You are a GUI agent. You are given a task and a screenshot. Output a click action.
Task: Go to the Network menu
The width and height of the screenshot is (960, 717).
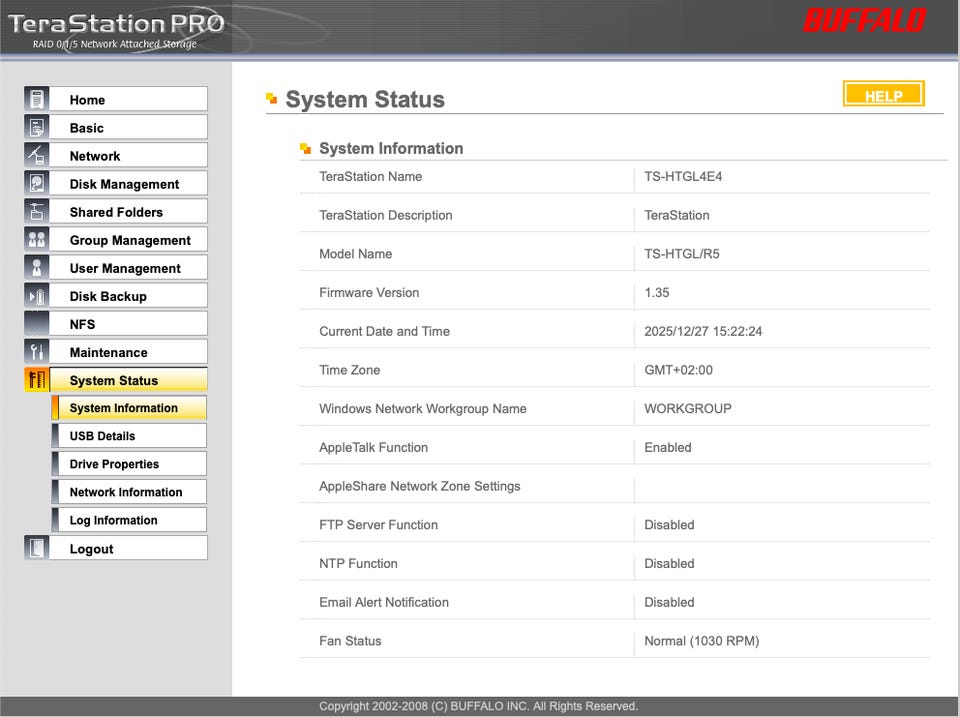pos(128,156)
